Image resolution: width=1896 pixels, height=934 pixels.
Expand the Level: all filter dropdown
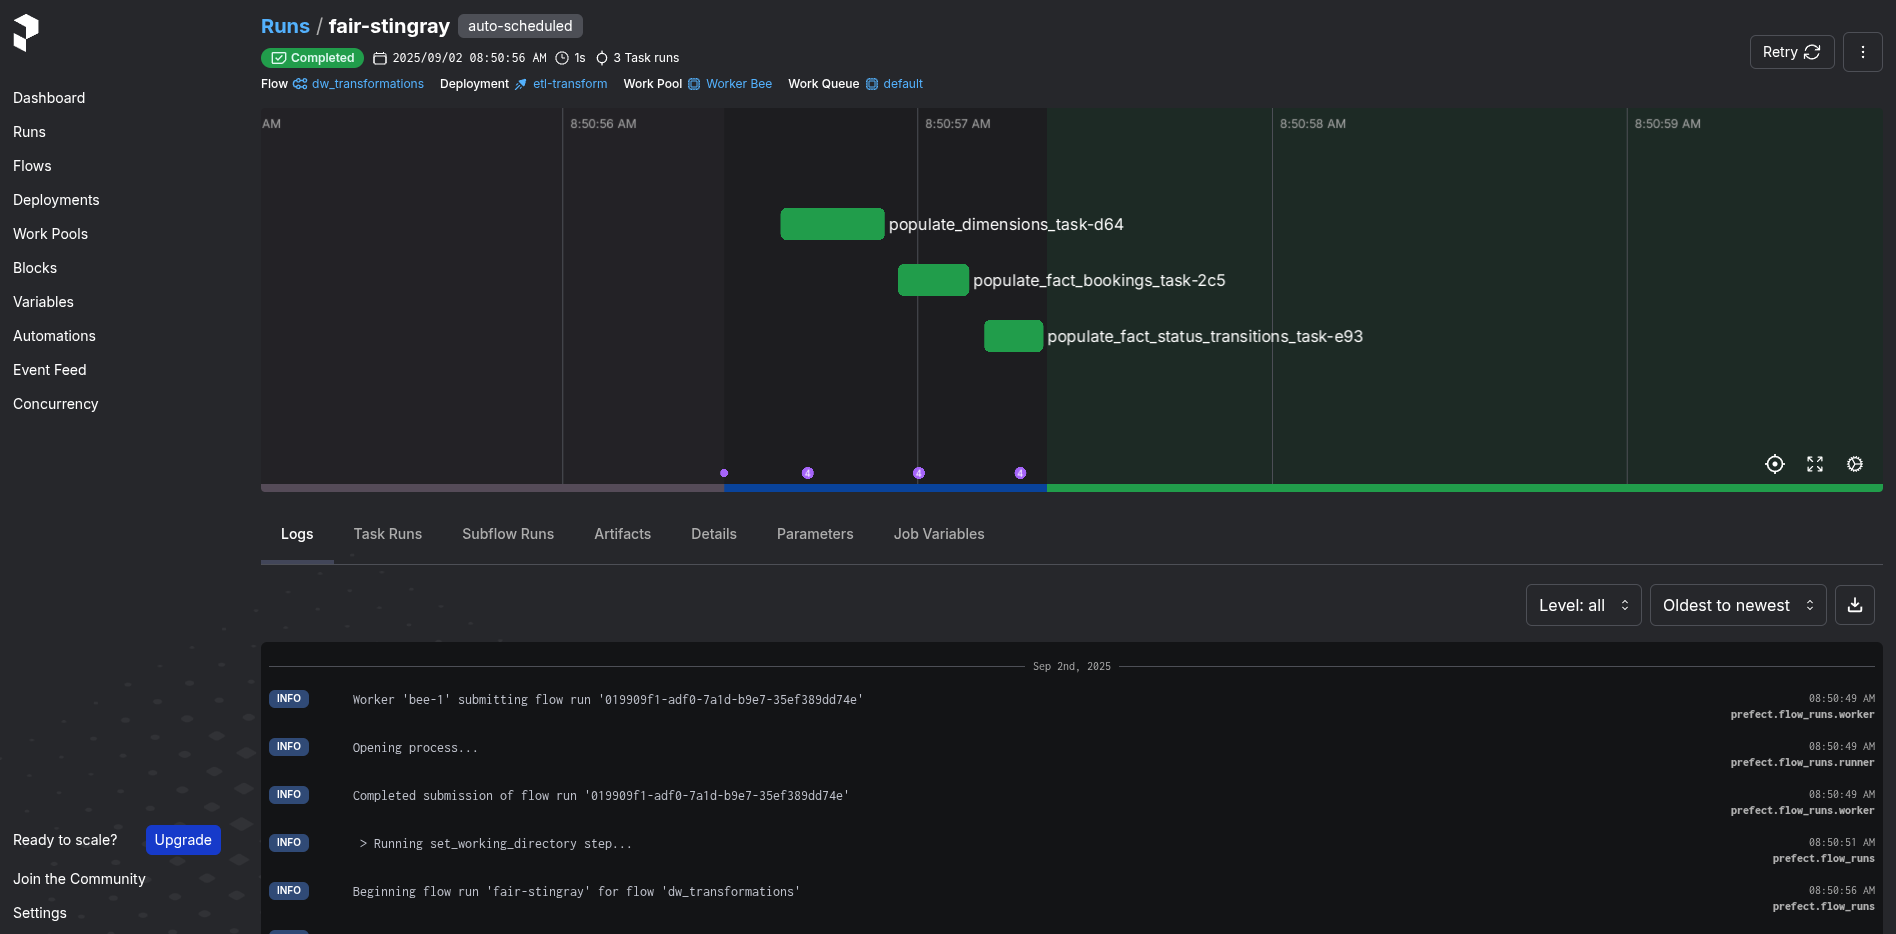tap(1583, 605)
